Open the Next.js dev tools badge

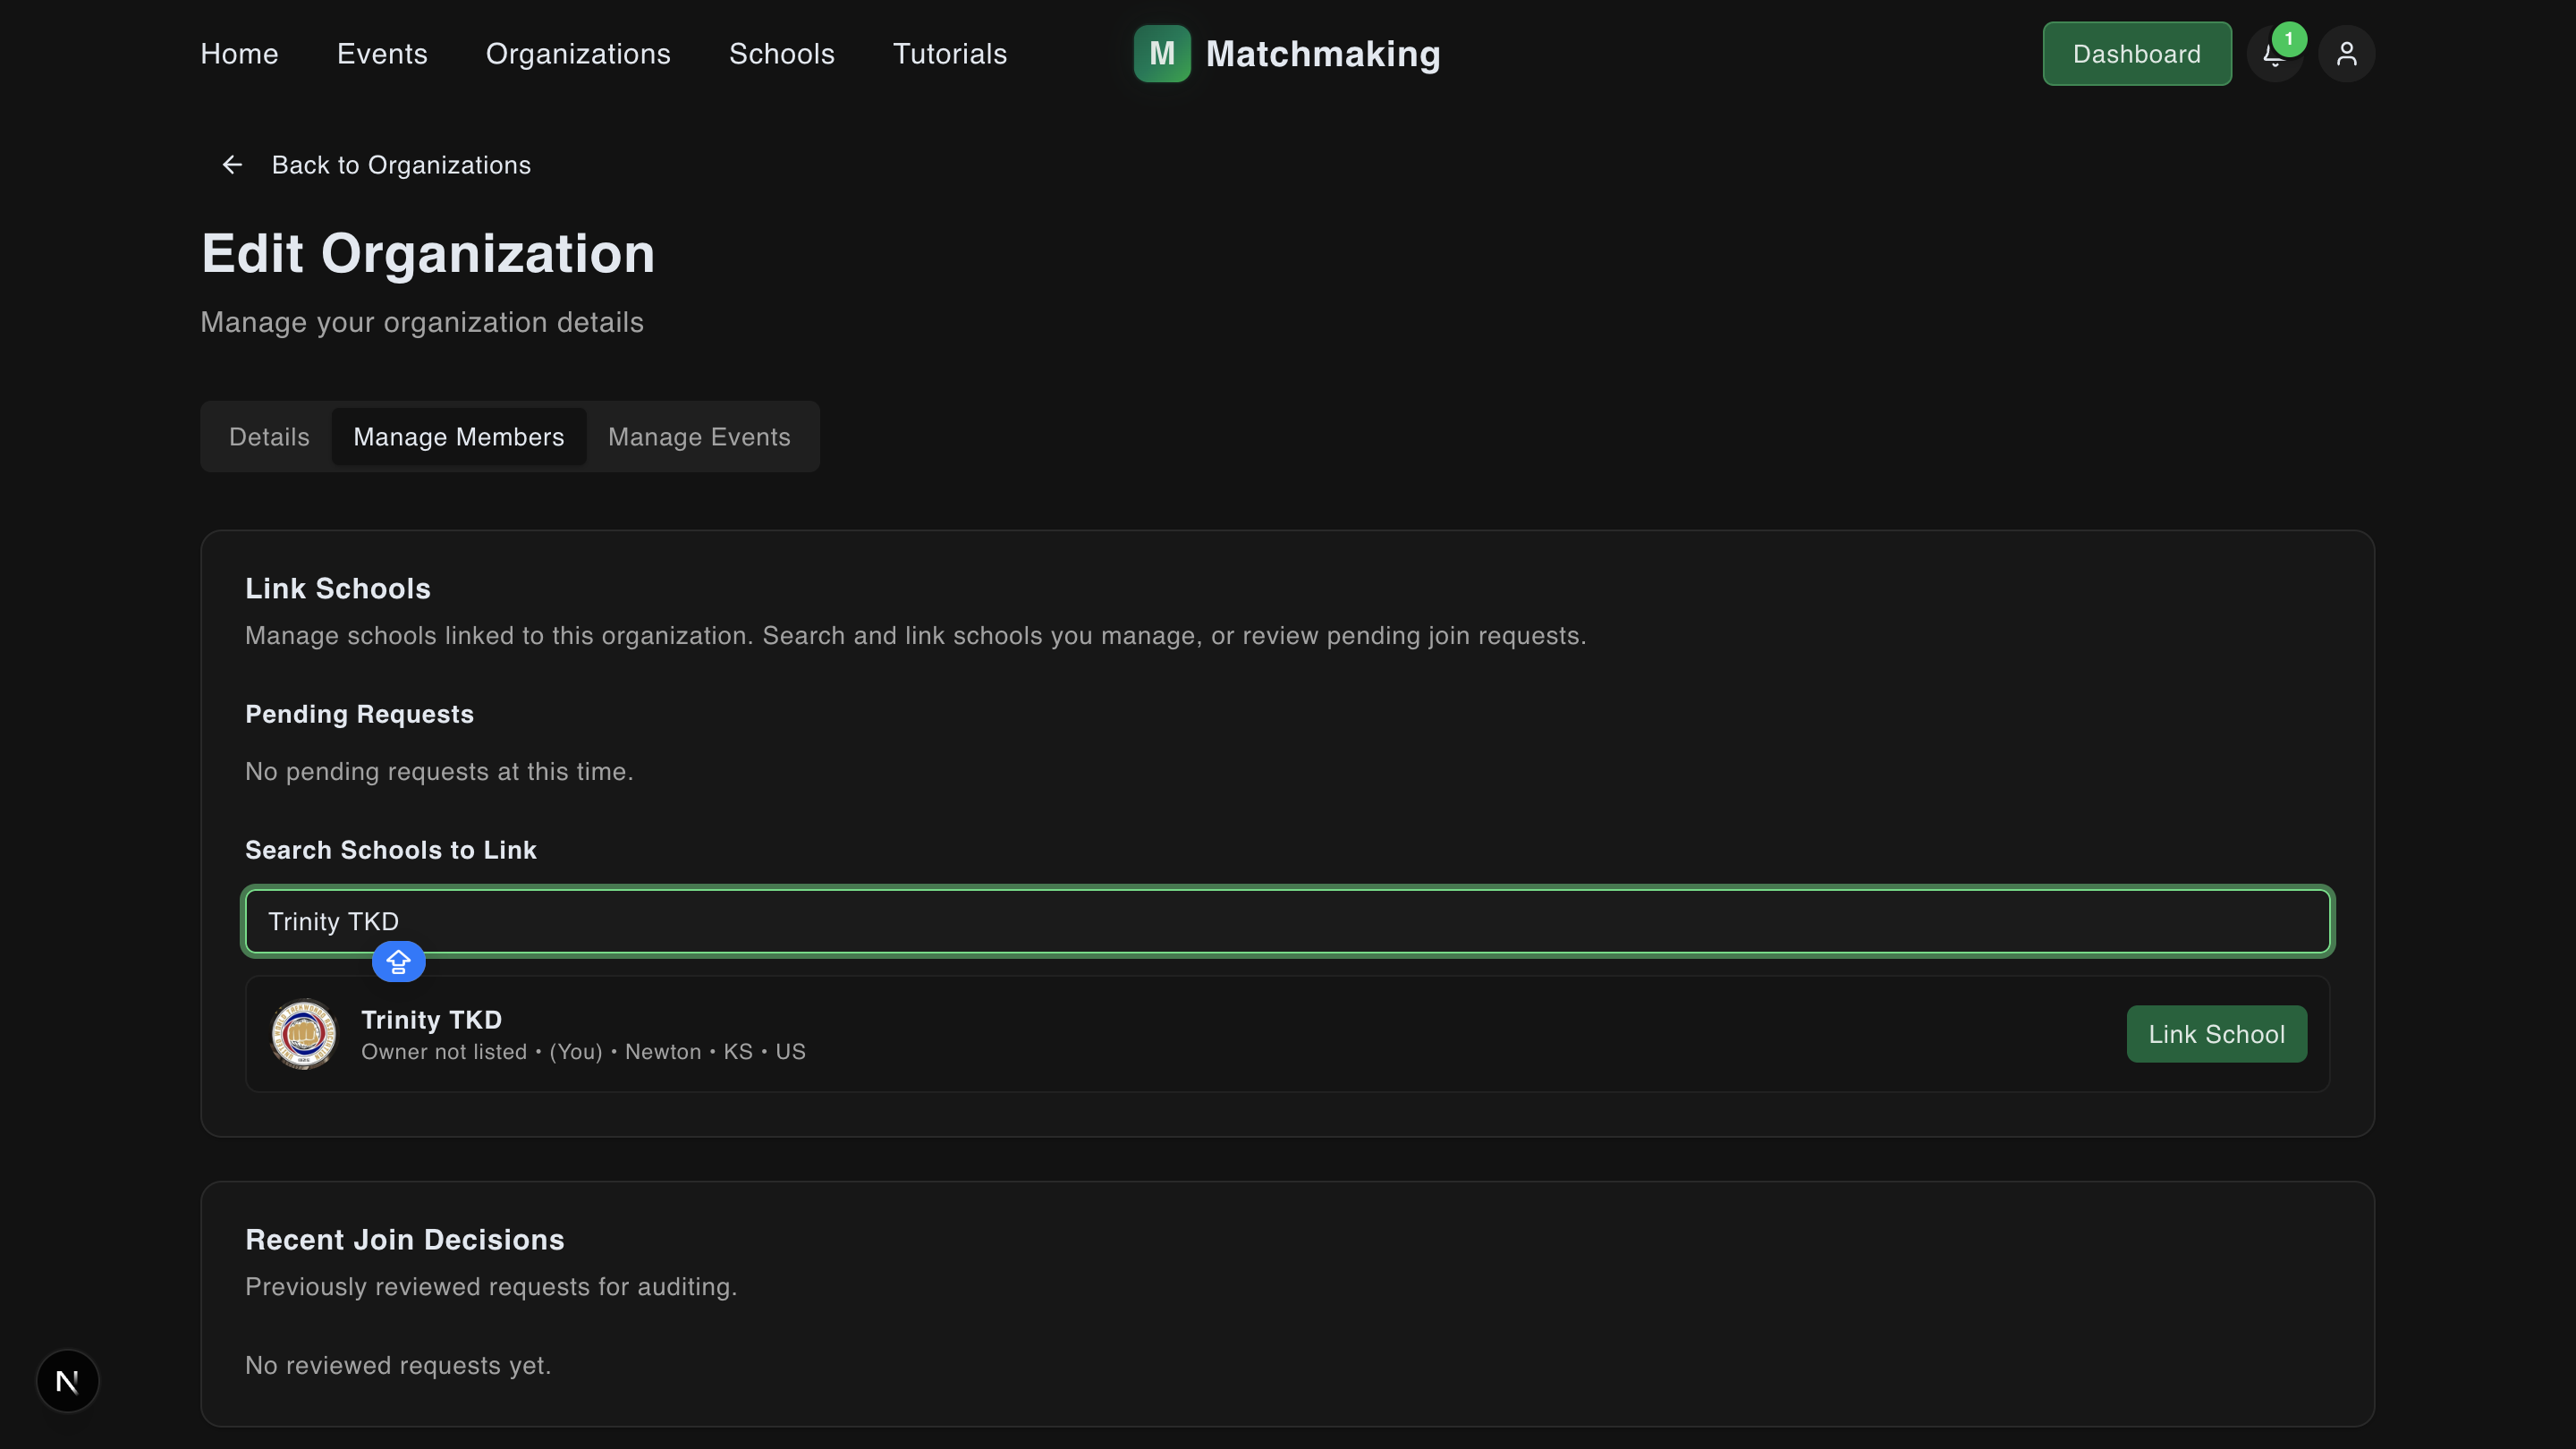[x=68, y=1381]
